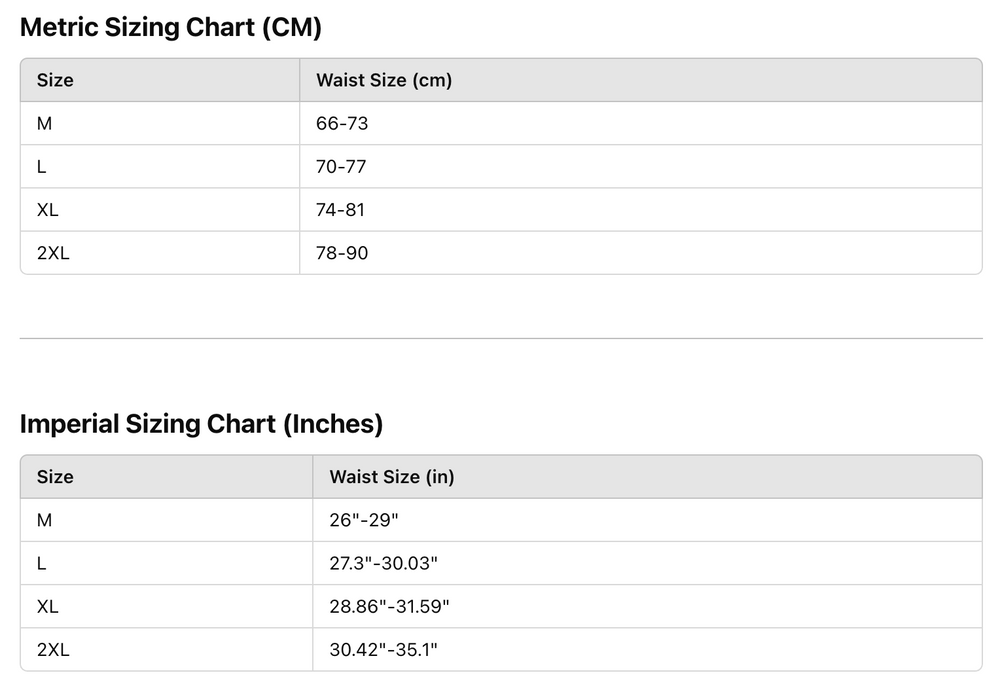This screenshot has height=690, width=1000.
Task: Click the Waist Size (in) column header
Action: pyautogui.click(x=392, y=477)
